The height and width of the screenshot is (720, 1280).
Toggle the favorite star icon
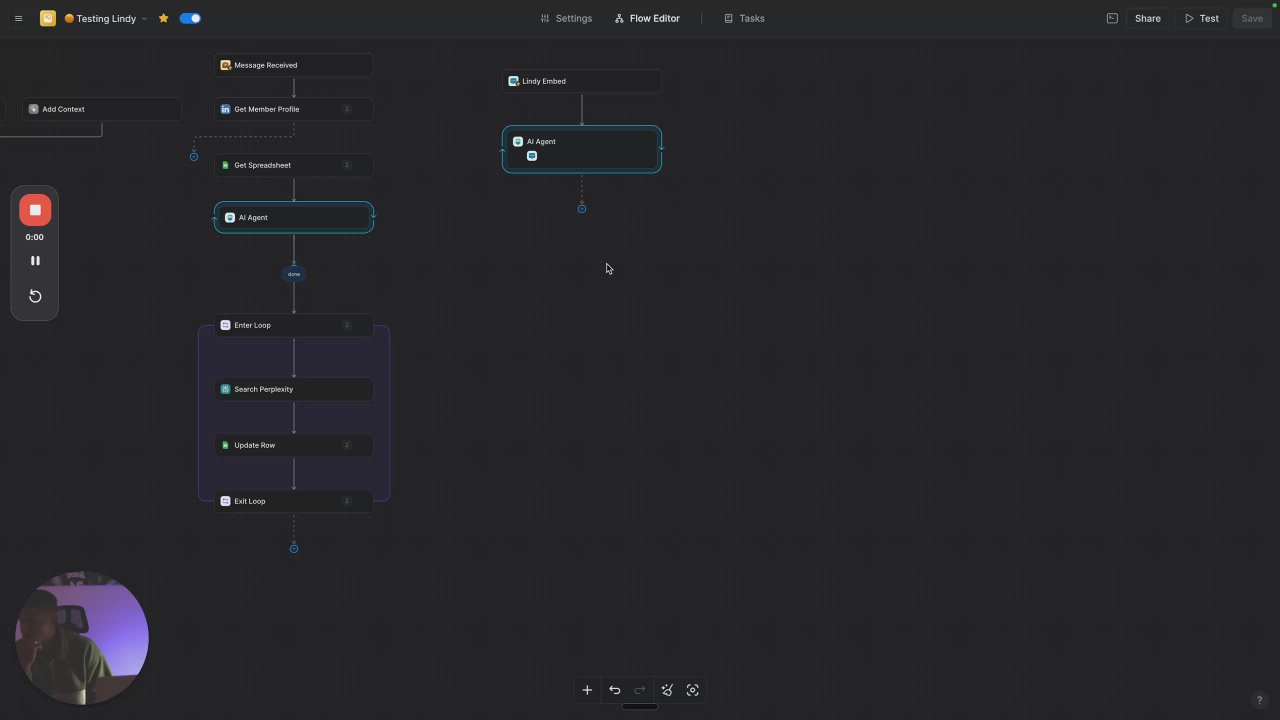tap(163, 18)
